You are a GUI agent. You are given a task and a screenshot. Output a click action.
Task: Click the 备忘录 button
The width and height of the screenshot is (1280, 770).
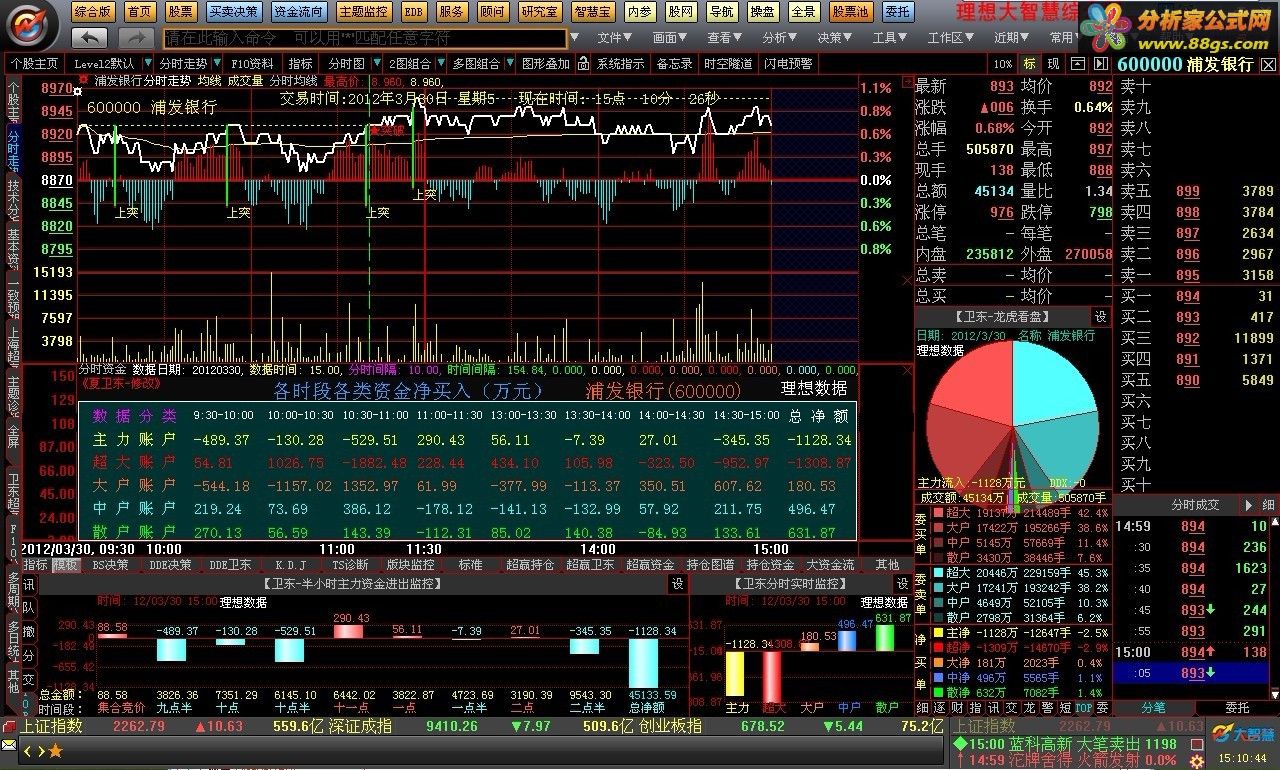click(675, 63)
